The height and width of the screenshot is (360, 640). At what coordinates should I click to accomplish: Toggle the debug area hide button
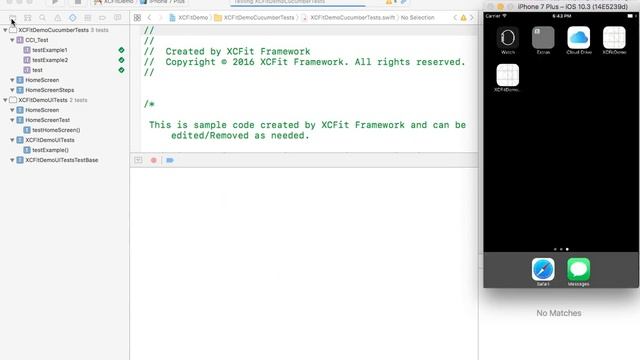pyautogui.click(x=138, y=160)
